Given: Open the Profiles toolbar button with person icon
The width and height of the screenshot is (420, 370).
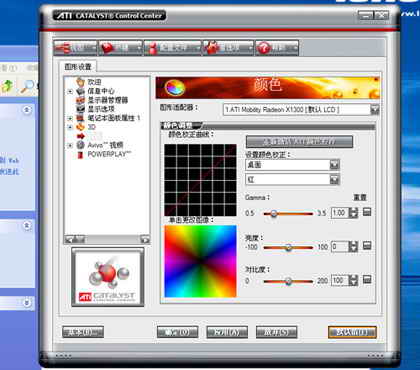Looking at the screenshot, I should 173,48.
